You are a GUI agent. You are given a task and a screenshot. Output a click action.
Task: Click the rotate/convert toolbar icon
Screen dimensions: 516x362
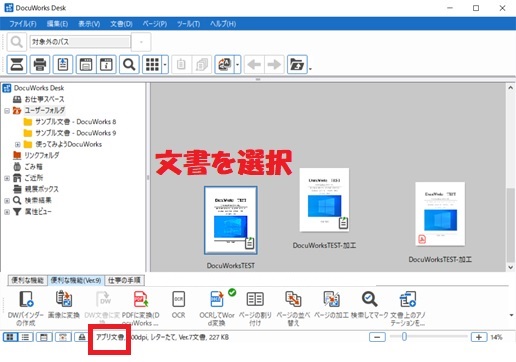224,64
